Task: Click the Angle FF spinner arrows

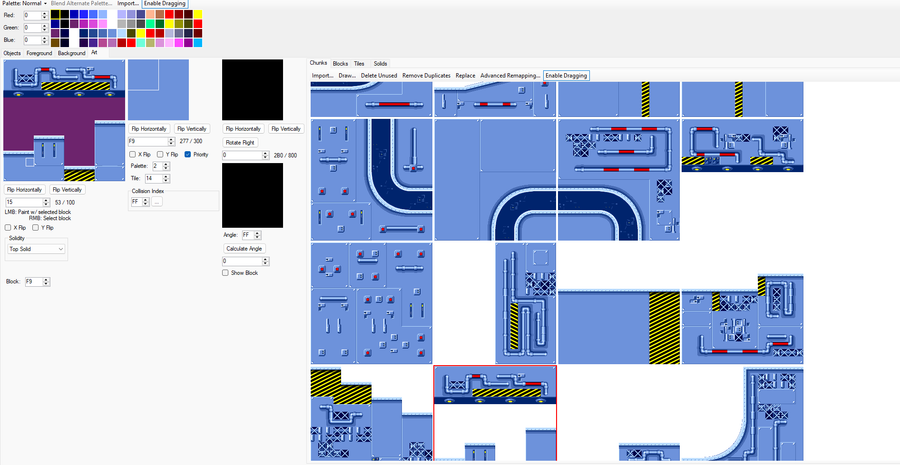Action: (257, 235)
